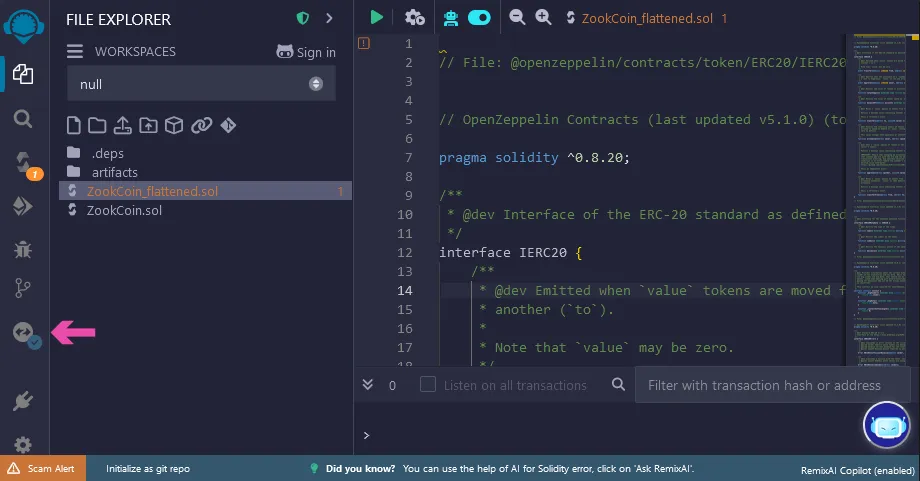The height and width of the screenshot is (481, 920).
Task: Click the Zoom in magnifier icon
Action: pyautogui.click(x=543, y=17)
